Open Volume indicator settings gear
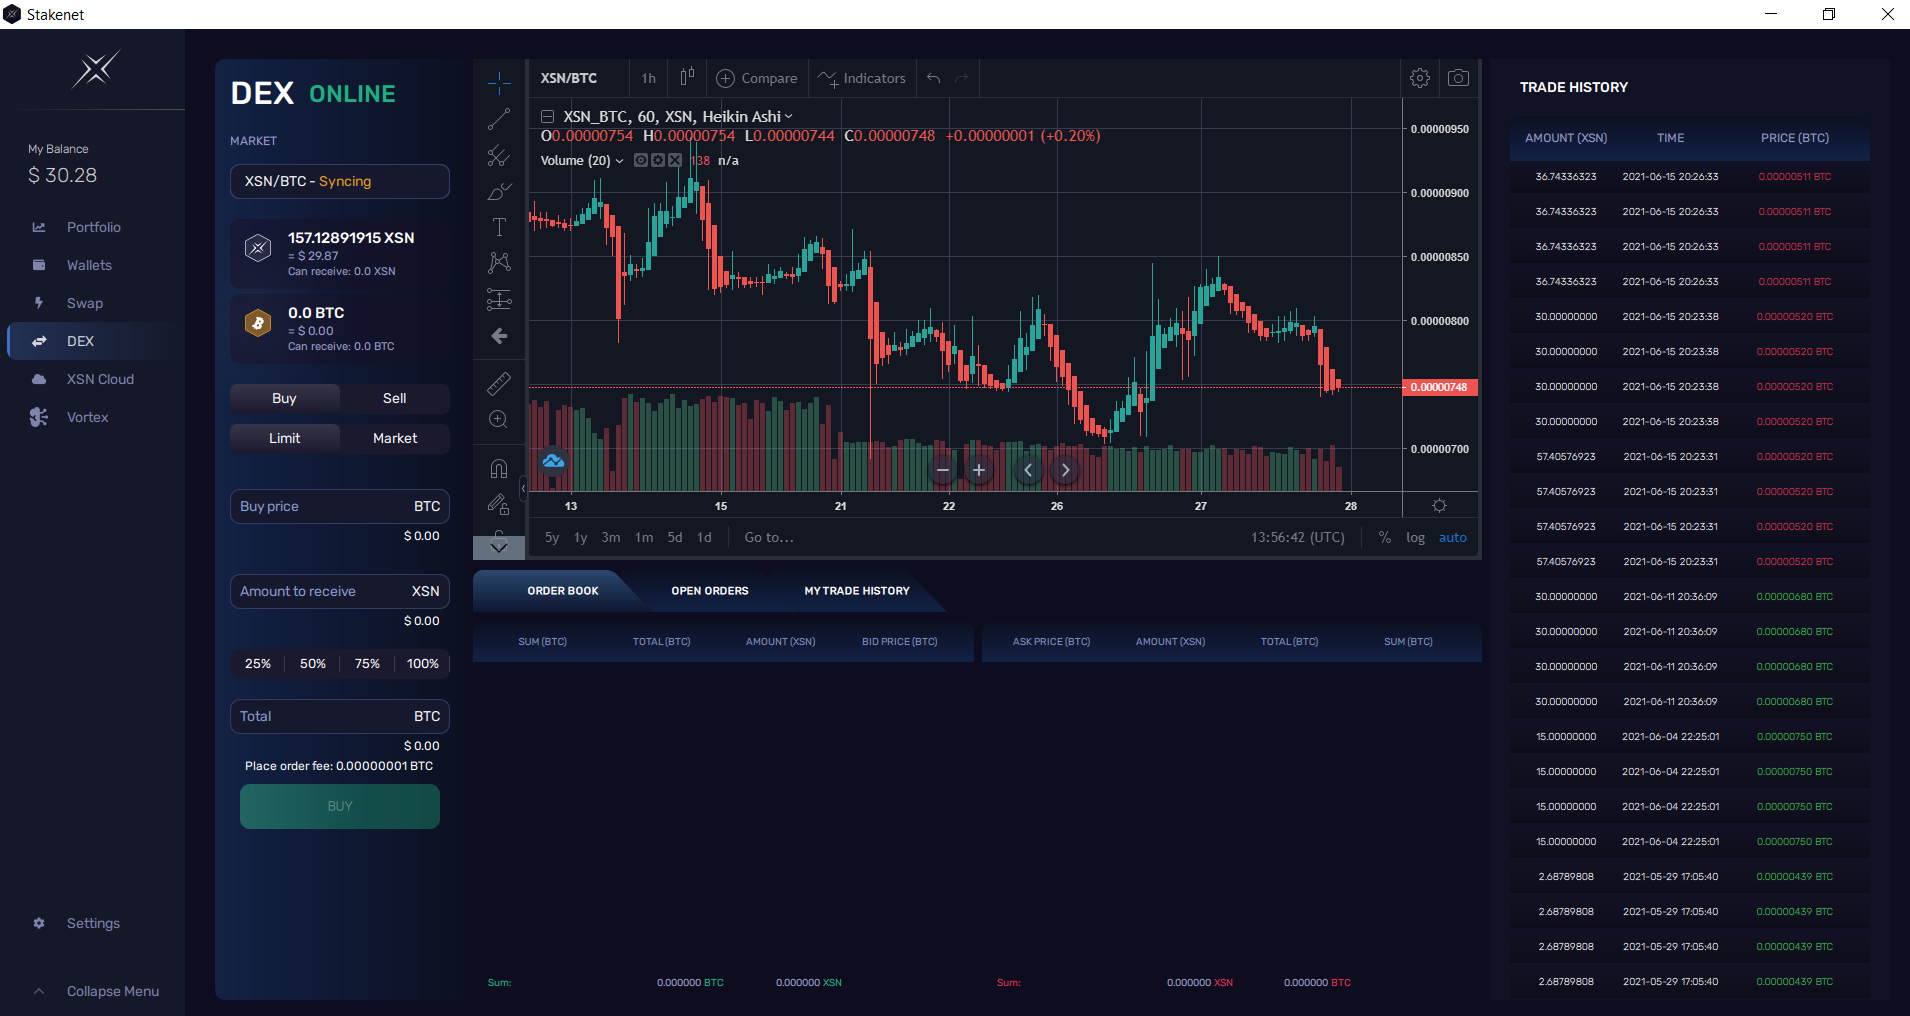 click(658, 160)
